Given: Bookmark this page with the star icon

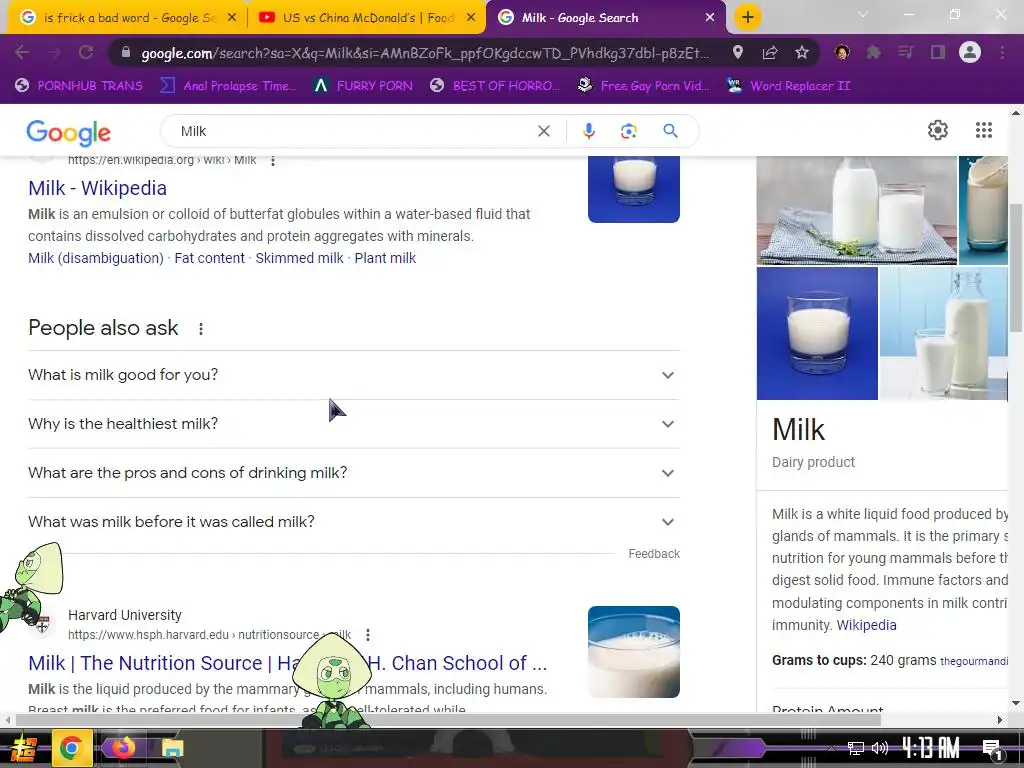Looking at the screenshot, I should coord(802,52).
